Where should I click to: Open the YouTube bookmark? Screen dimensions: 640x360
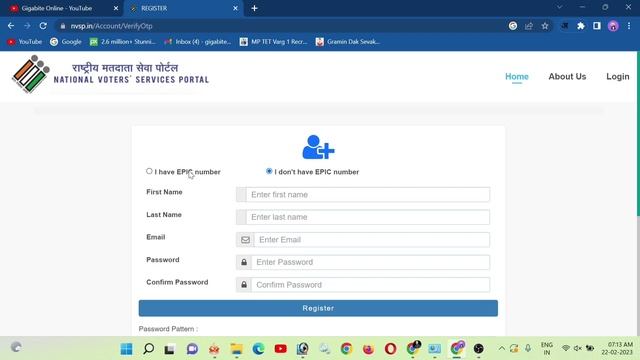coord(25,42)
